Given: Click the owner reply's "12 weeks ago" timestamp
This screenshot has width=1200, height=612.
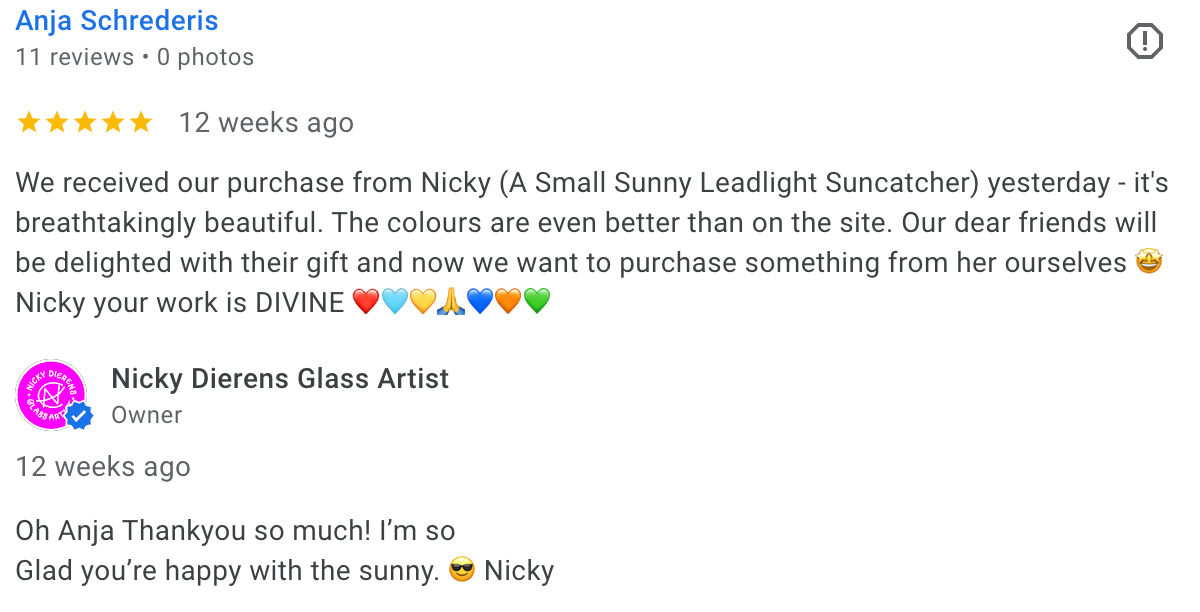Looking at the screenshot, I should [x=103, y=467].
